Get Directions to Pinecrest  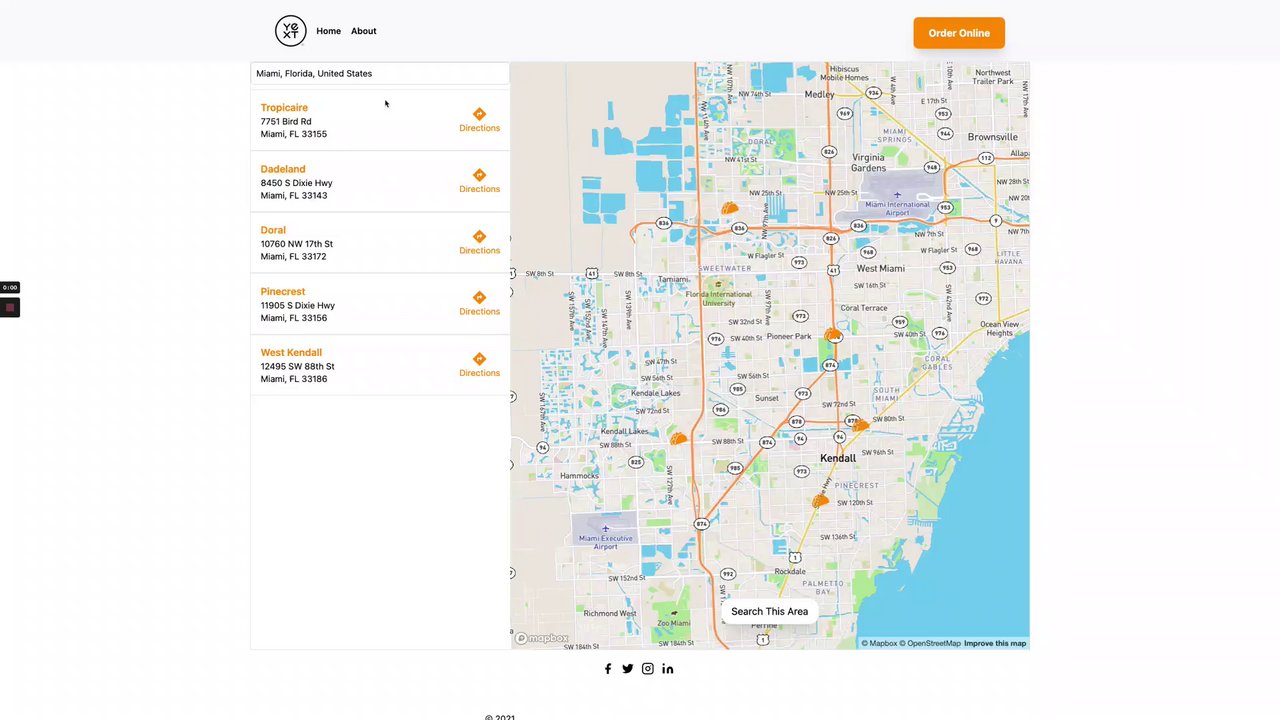tap(479, 312)
